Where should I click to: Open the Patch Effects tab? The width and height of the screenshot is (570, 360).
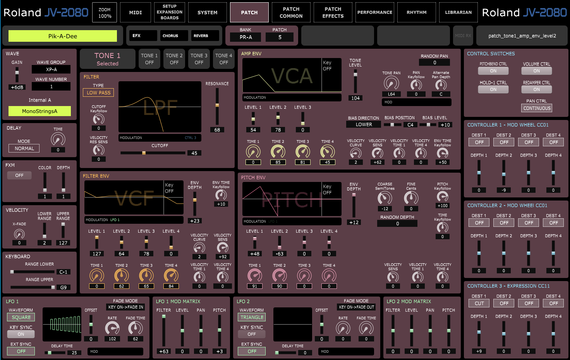point(333,12)
